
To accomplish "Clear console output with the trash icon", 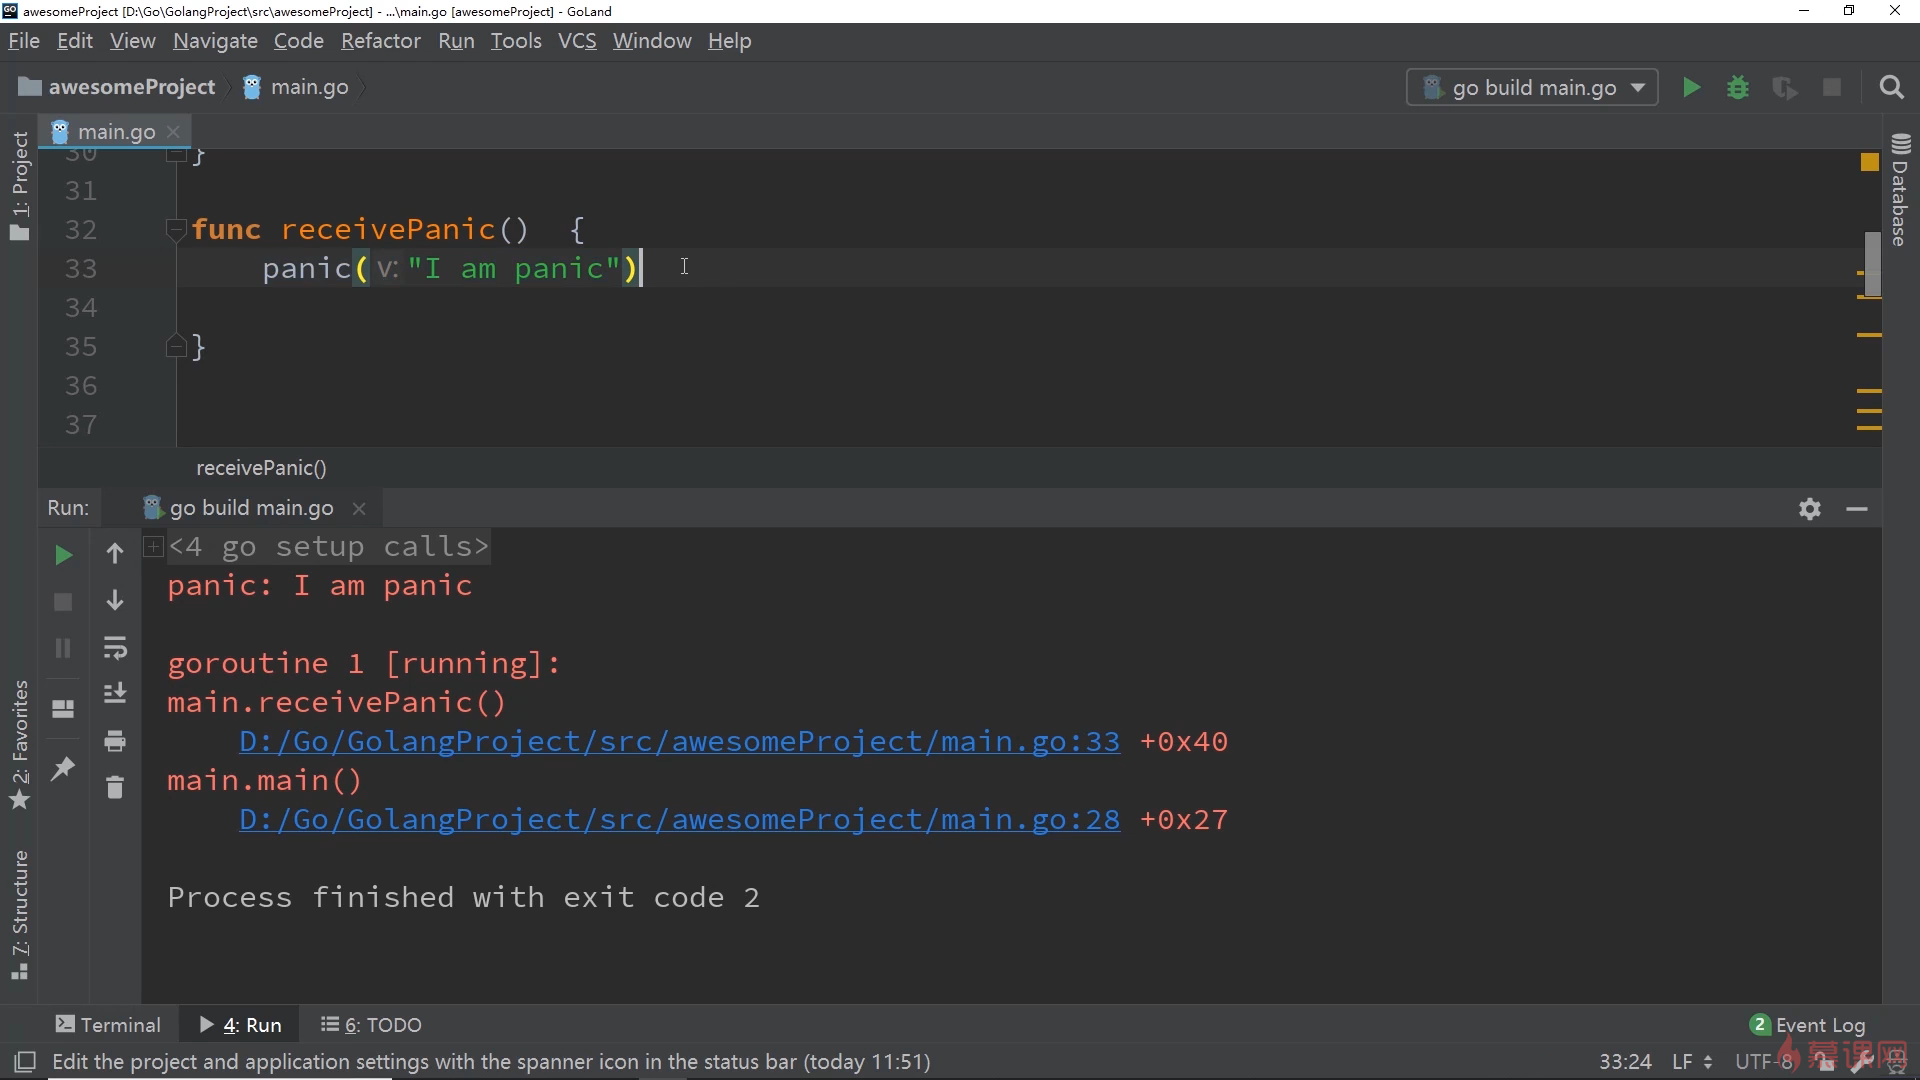I will (x=115, y=788).
